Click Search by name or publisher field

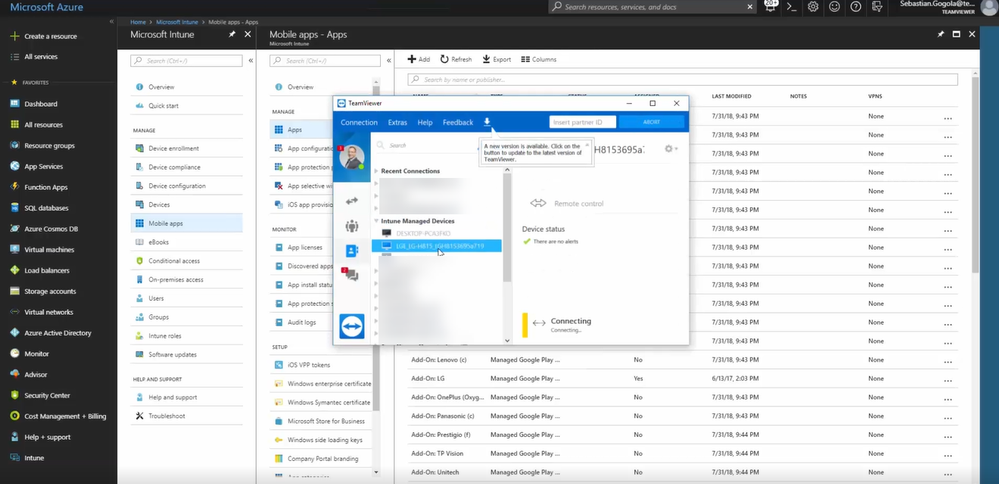682,80
